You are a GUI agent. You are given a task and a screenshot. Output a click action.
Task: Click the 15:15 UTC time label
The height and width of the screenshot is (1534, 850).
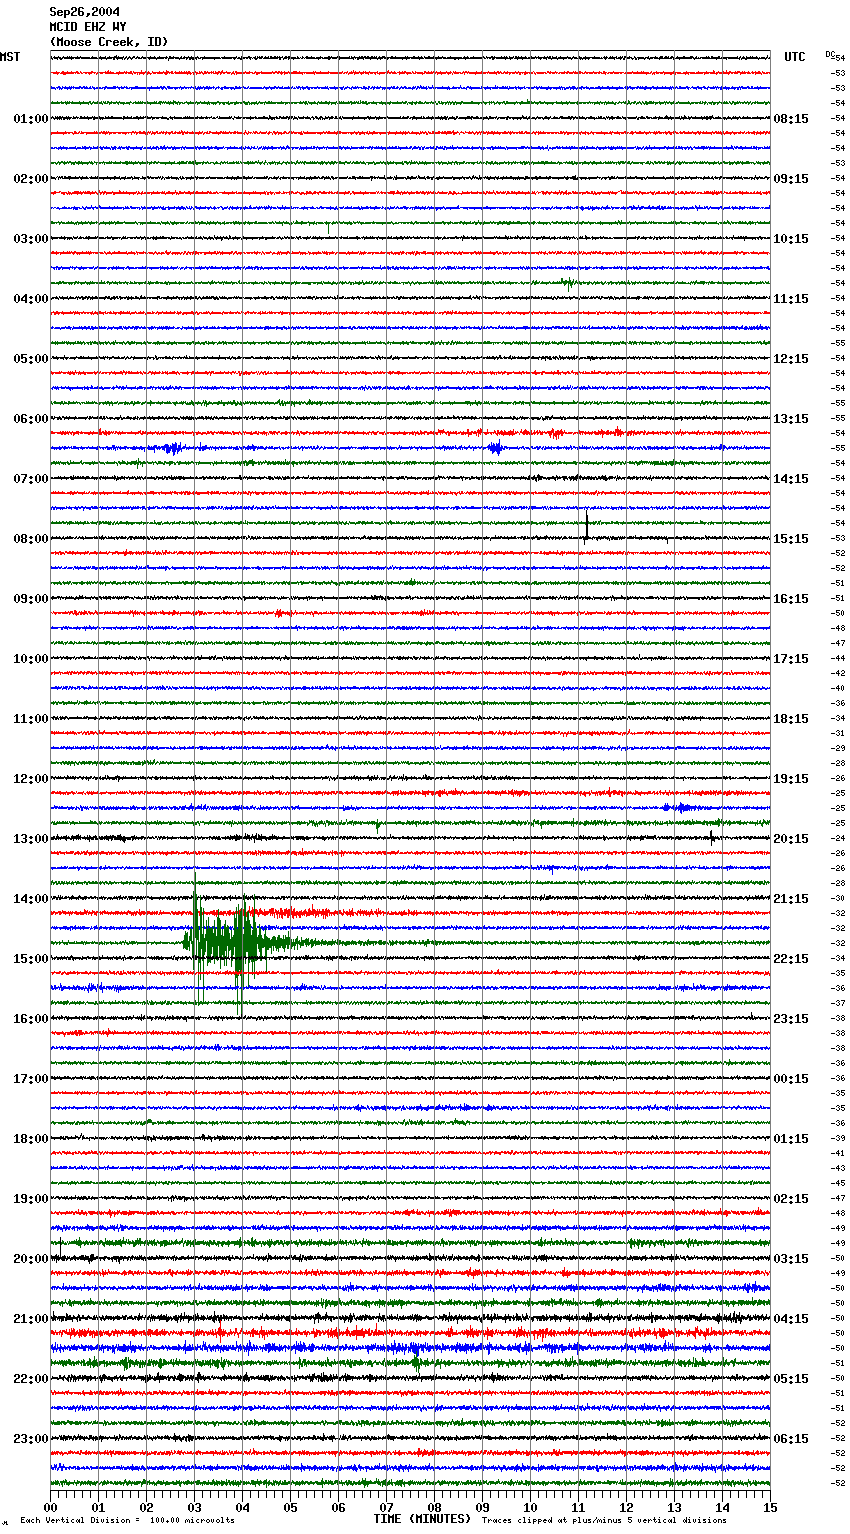[x=791, y=539]
